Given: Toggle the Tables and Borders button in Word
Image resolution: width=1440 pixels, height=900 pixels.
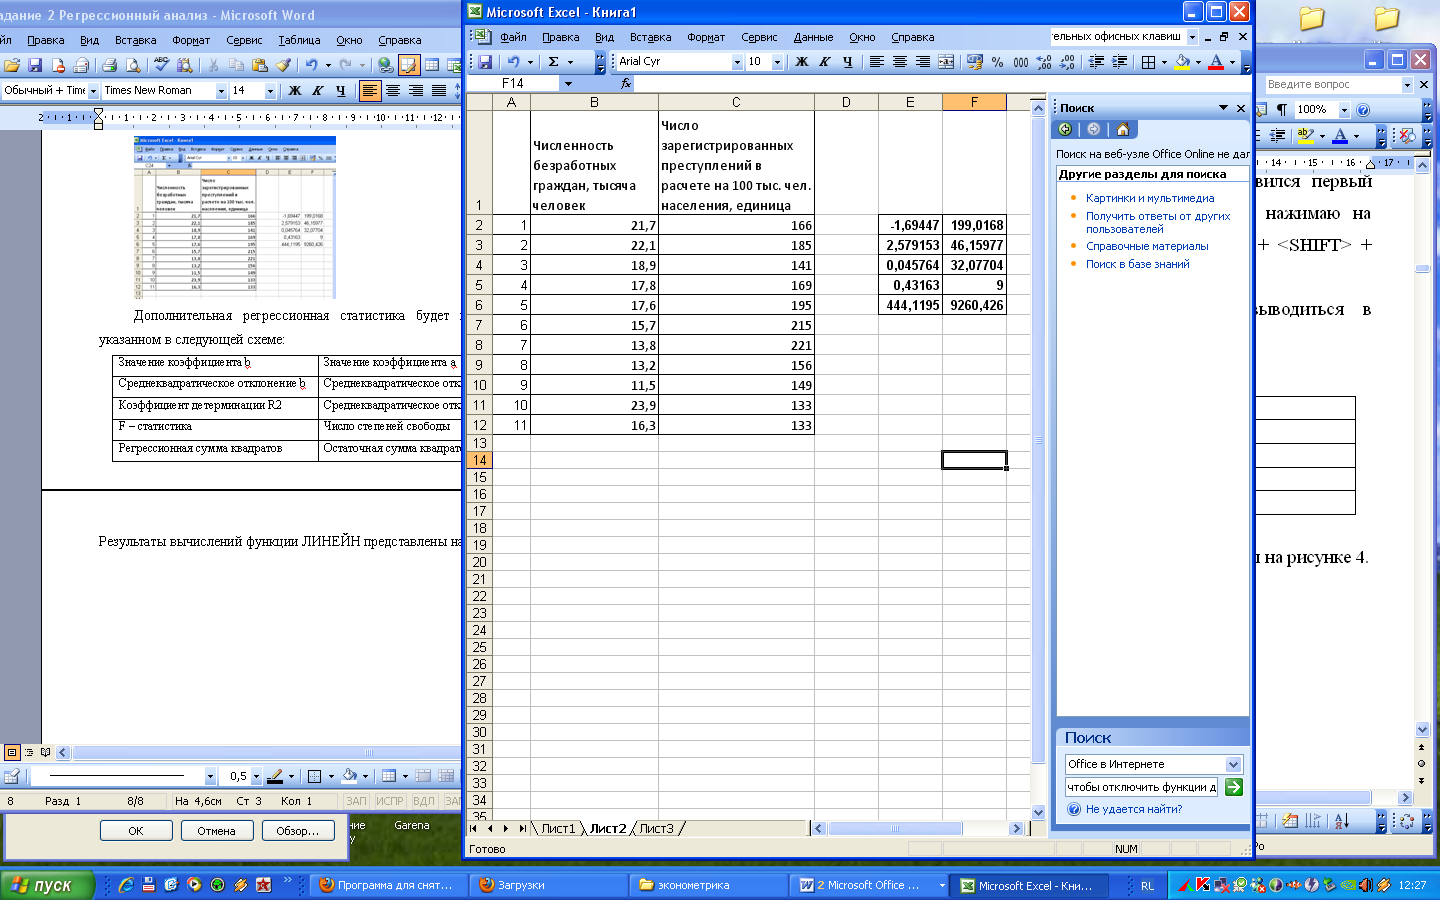Looking at the screenshot, I should pos(409,65).
